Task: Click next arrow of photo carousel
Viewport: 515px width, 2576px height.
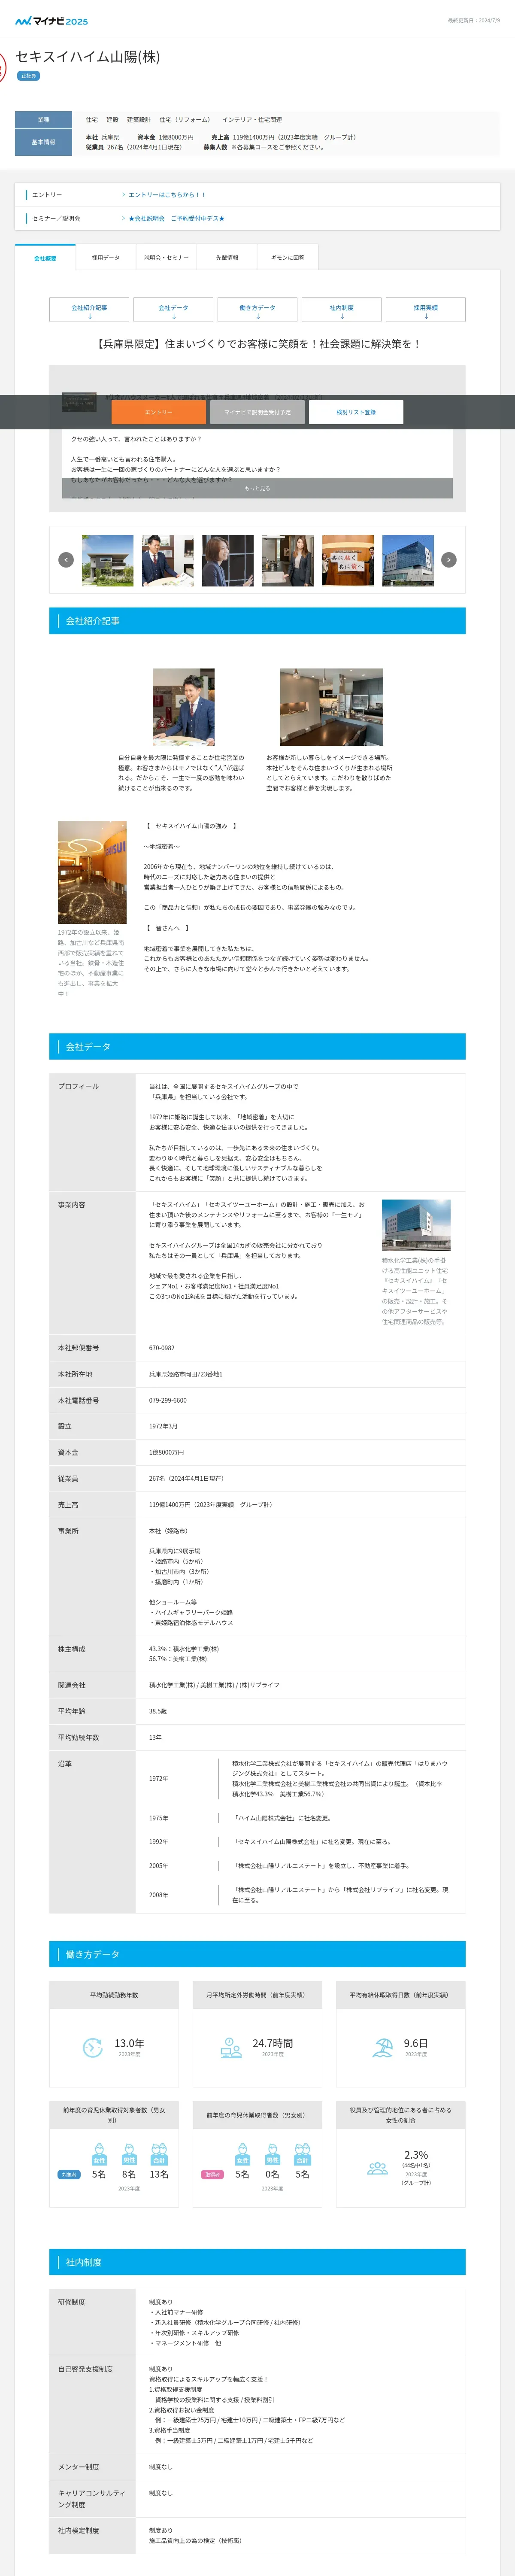Action: [x=449, y=560]
